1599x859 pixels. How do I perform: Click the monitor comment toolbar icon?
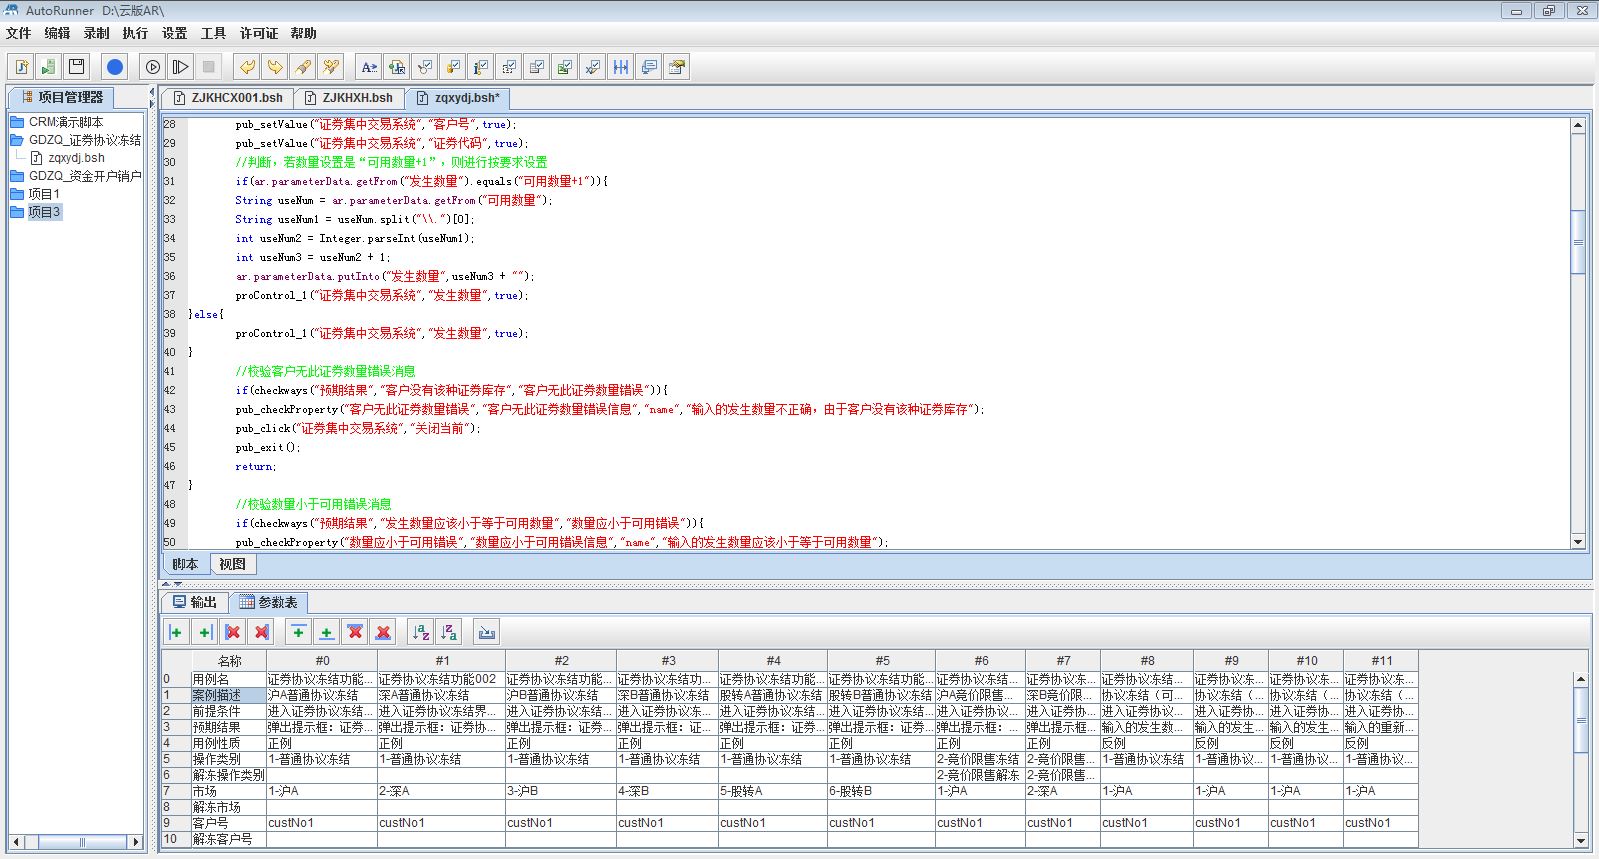tap(649, 67)
